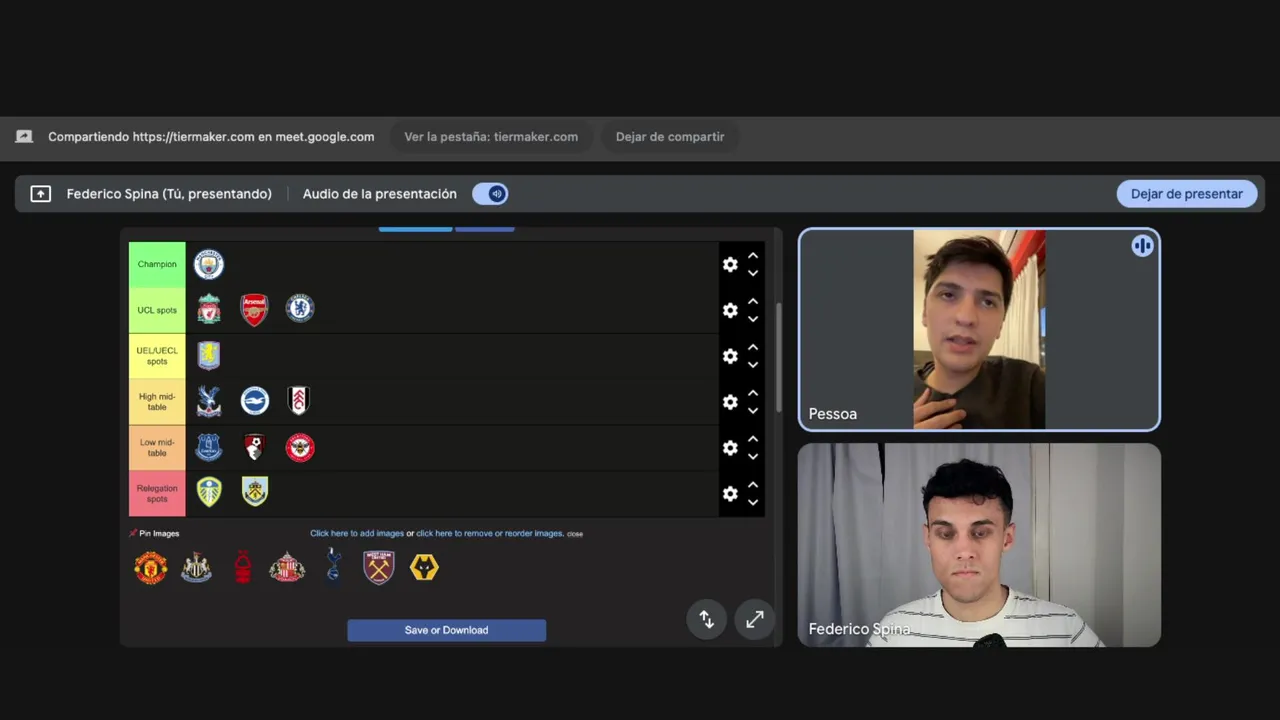Pick the Tottenham badge from unranked images

[334, 566]
